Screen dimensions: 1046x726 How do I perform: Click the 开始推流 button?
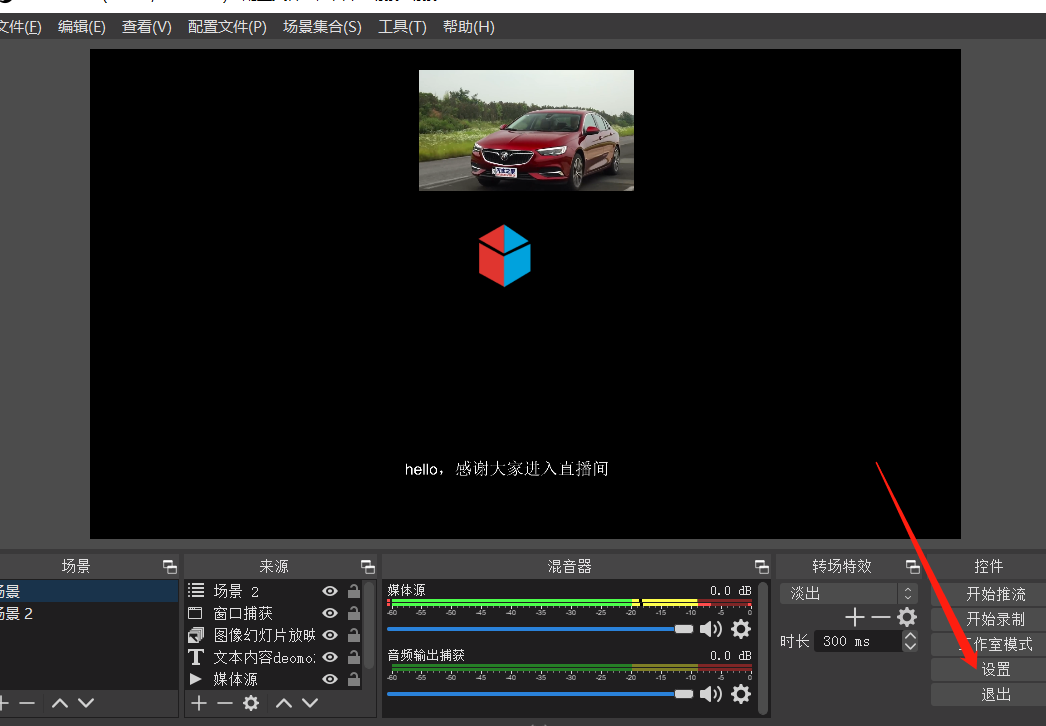tap(988, 594)
